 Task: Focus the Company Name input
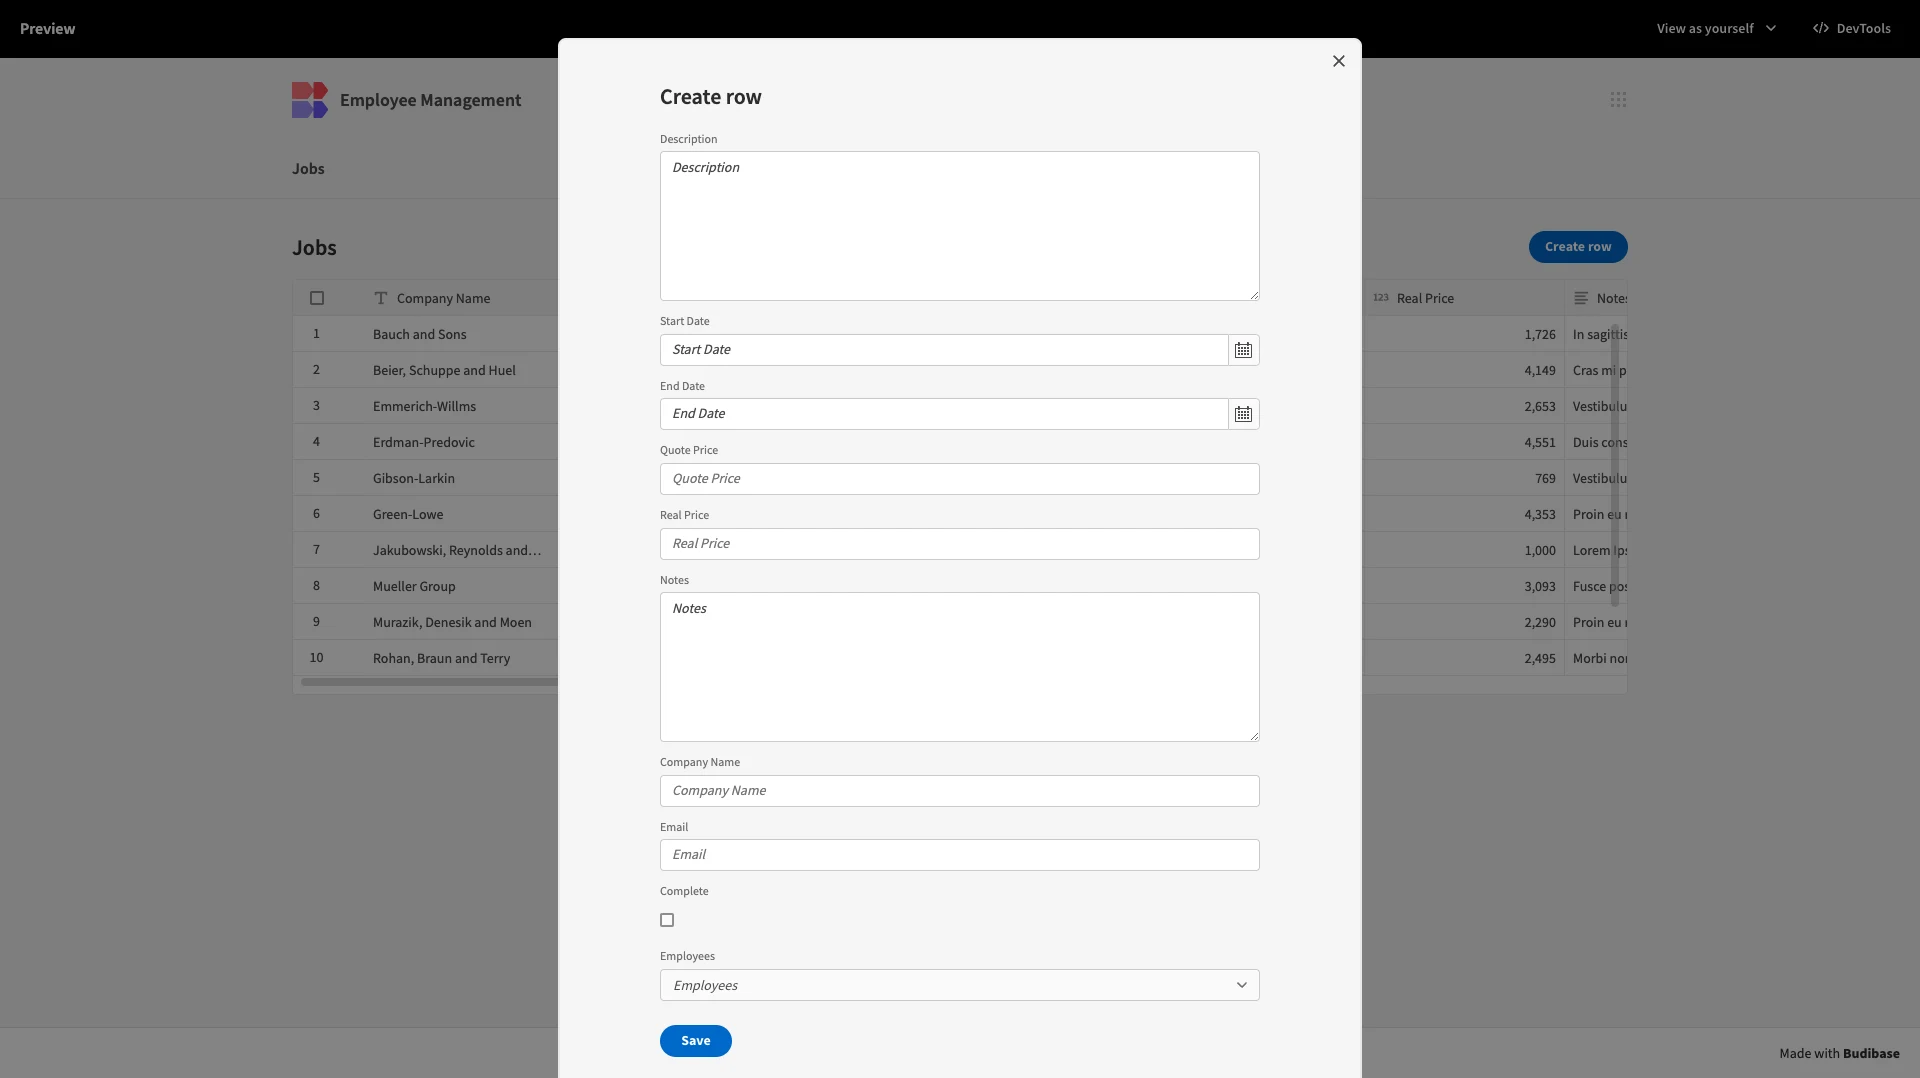tap(959, 791)
